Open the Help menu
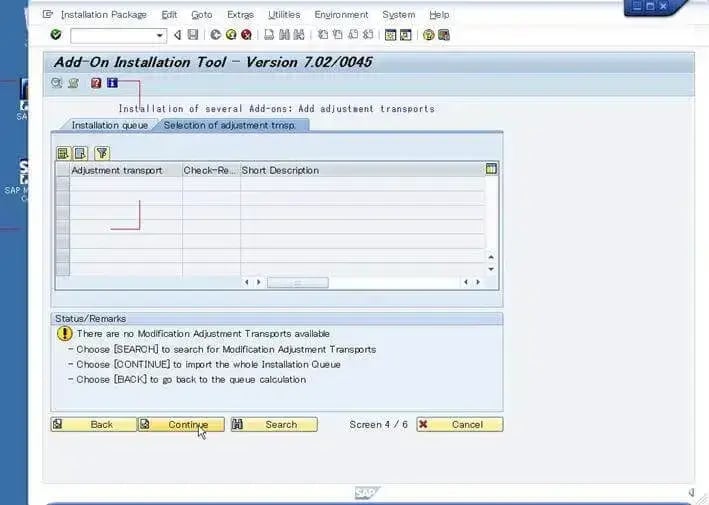 (439, 15)
